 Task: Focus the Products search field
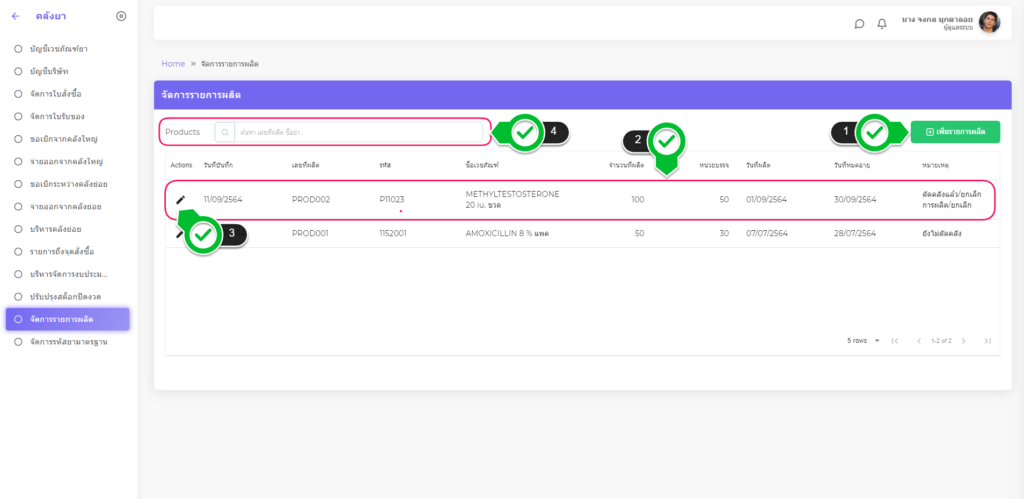[x=360, y=132]
